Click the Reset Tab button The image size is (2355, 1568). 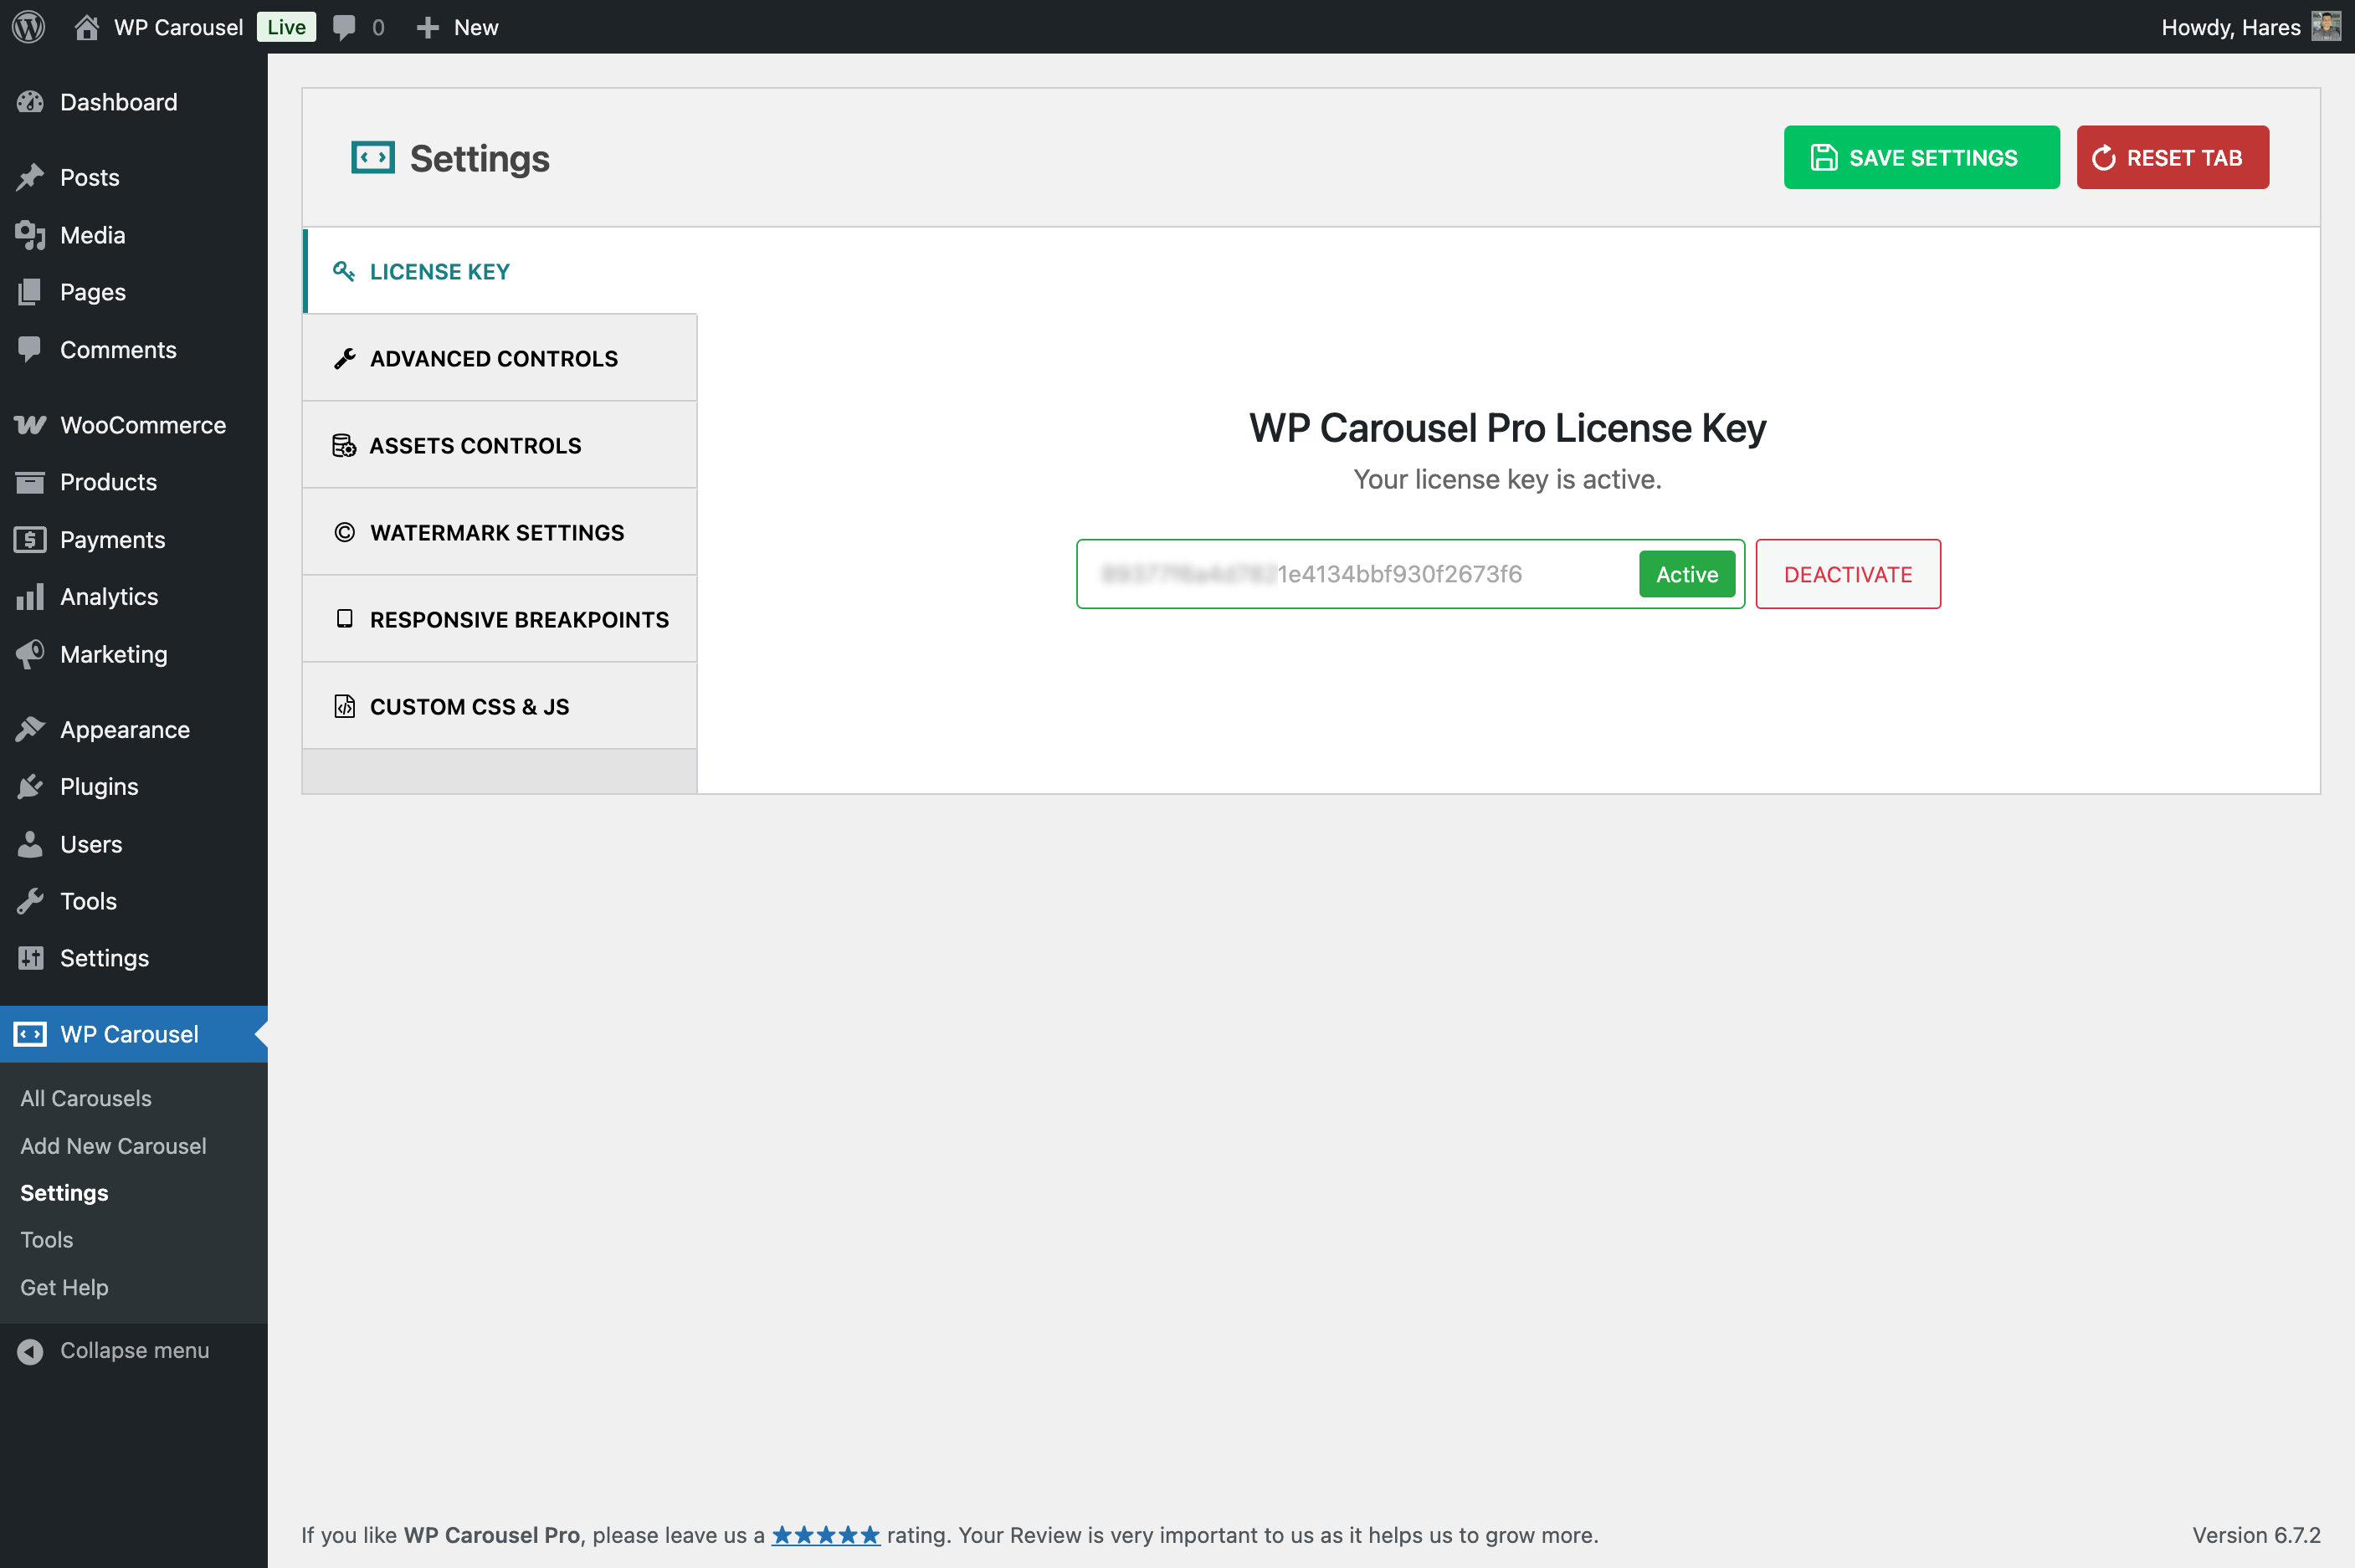(2172, 157)
